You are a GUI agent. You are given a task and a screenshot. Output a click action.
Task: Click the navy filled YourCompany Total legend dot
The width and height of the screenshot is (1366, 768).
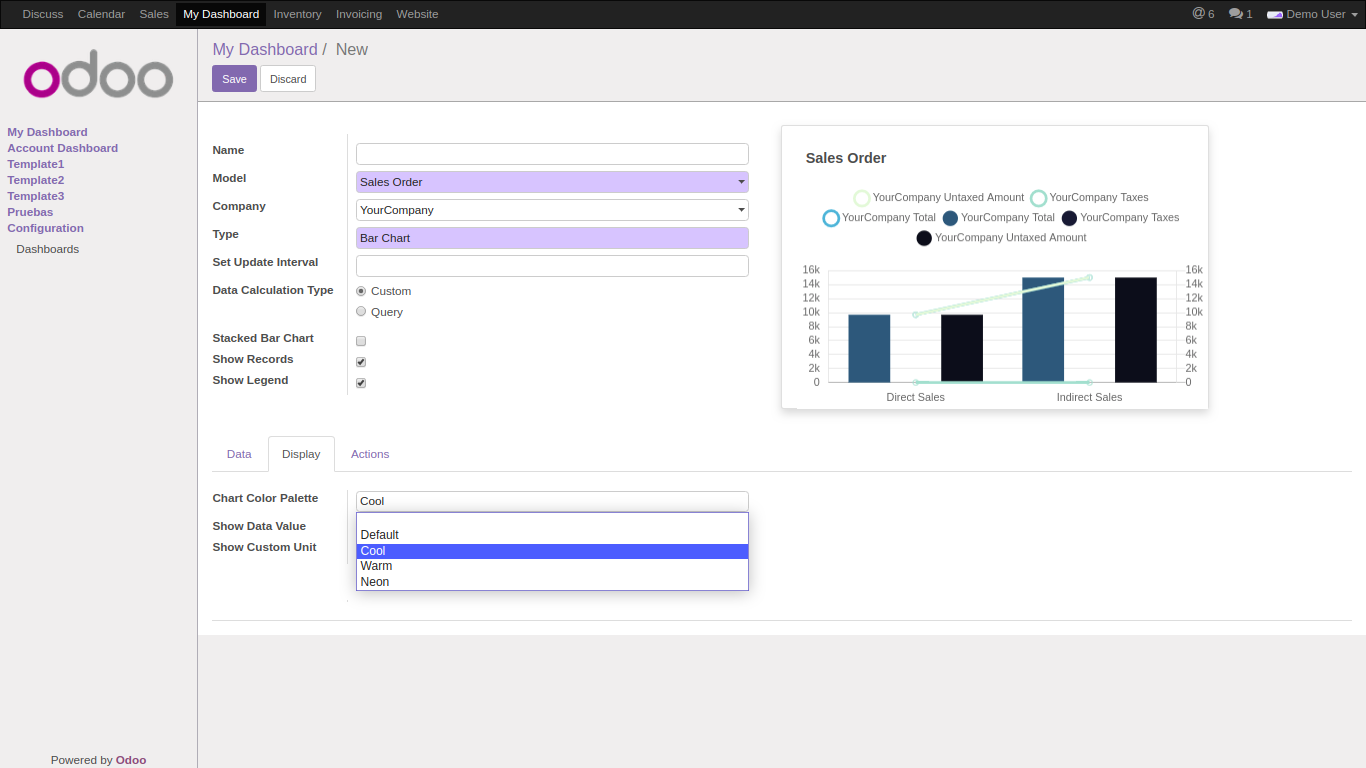coord(950,218)
